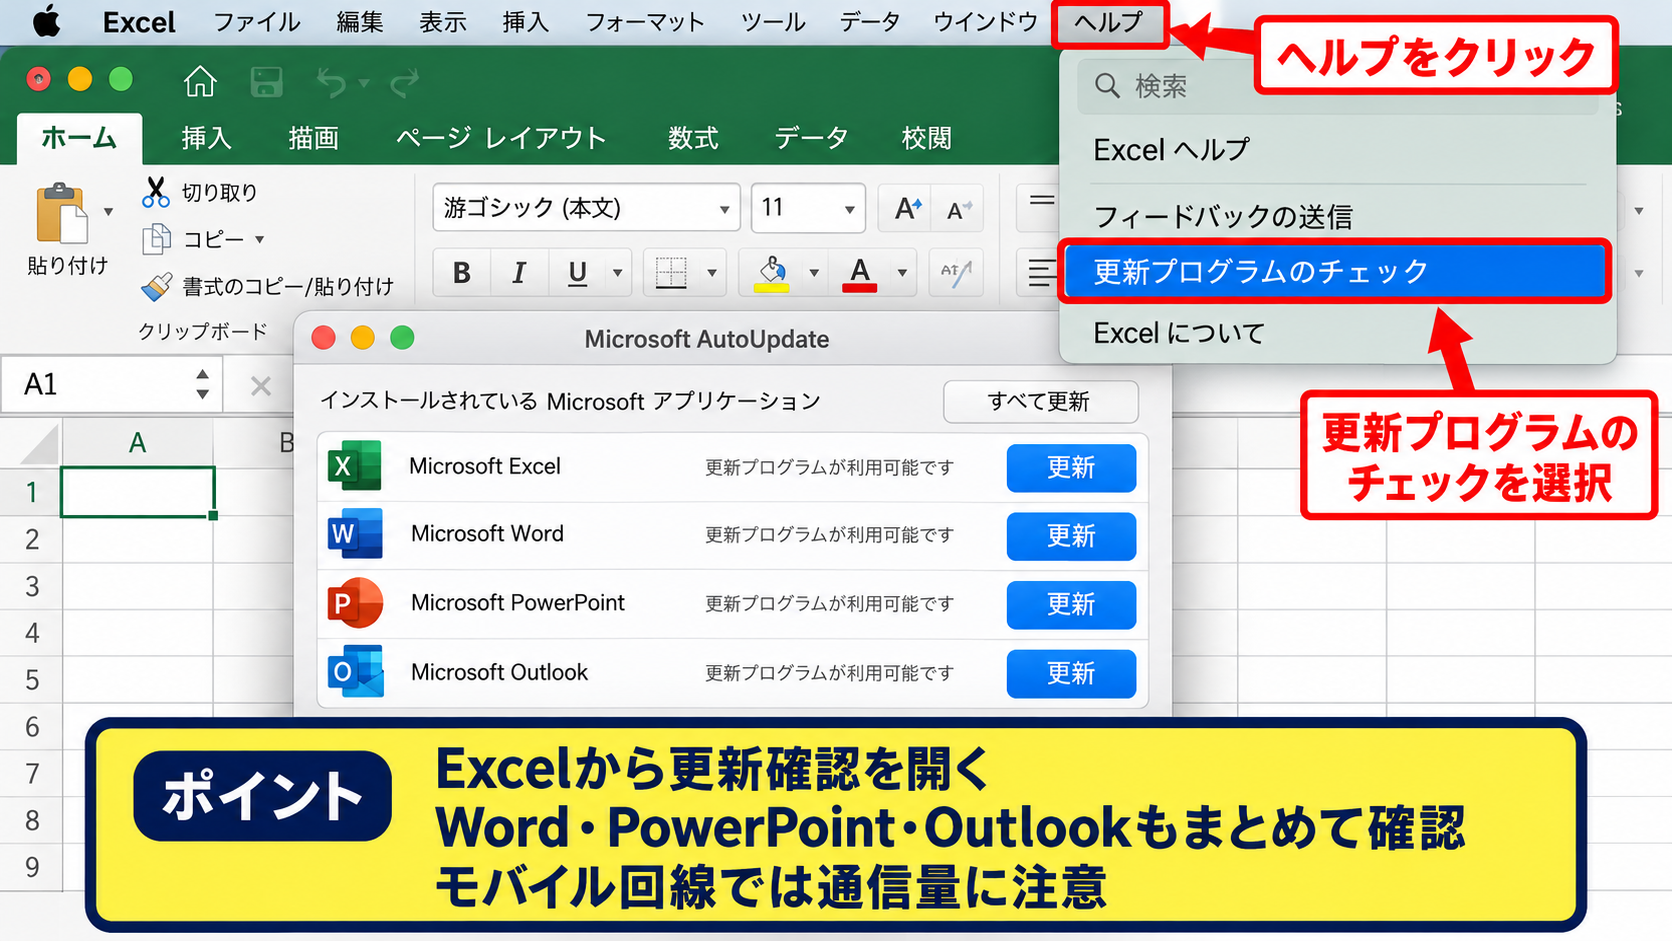Open the borders dropdown arrow
The width and height of the screenshot is (1672, 941).
(712, 272)
